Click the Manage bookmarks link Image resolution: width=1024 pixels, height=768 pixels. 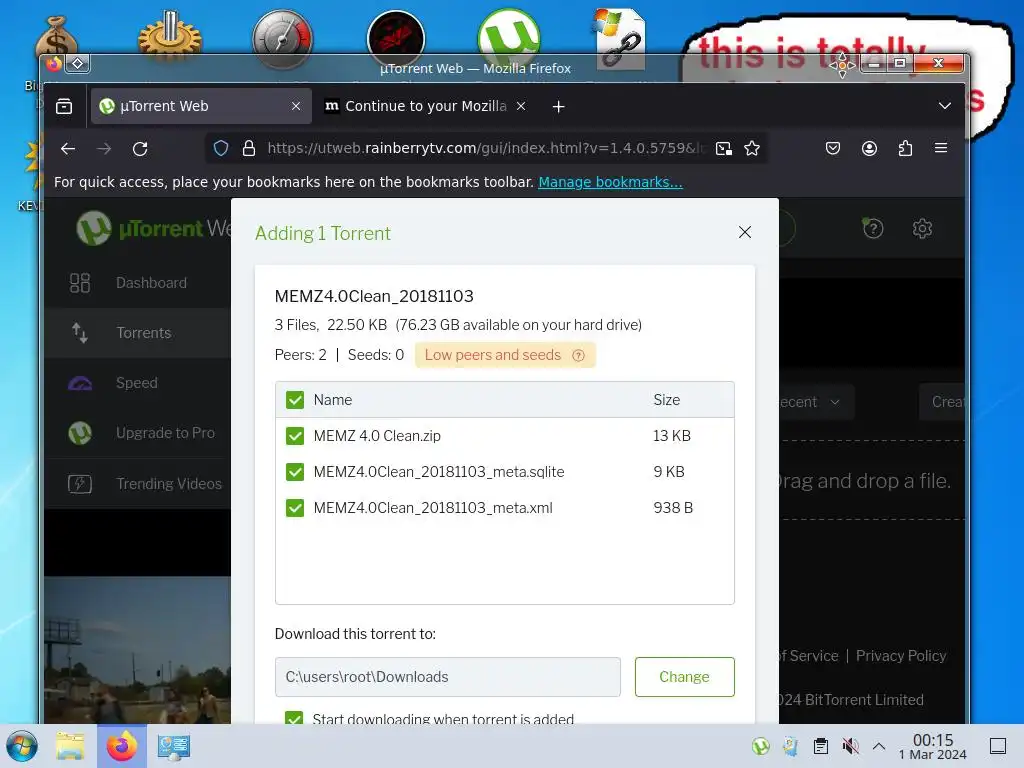(x=611, y=182)
